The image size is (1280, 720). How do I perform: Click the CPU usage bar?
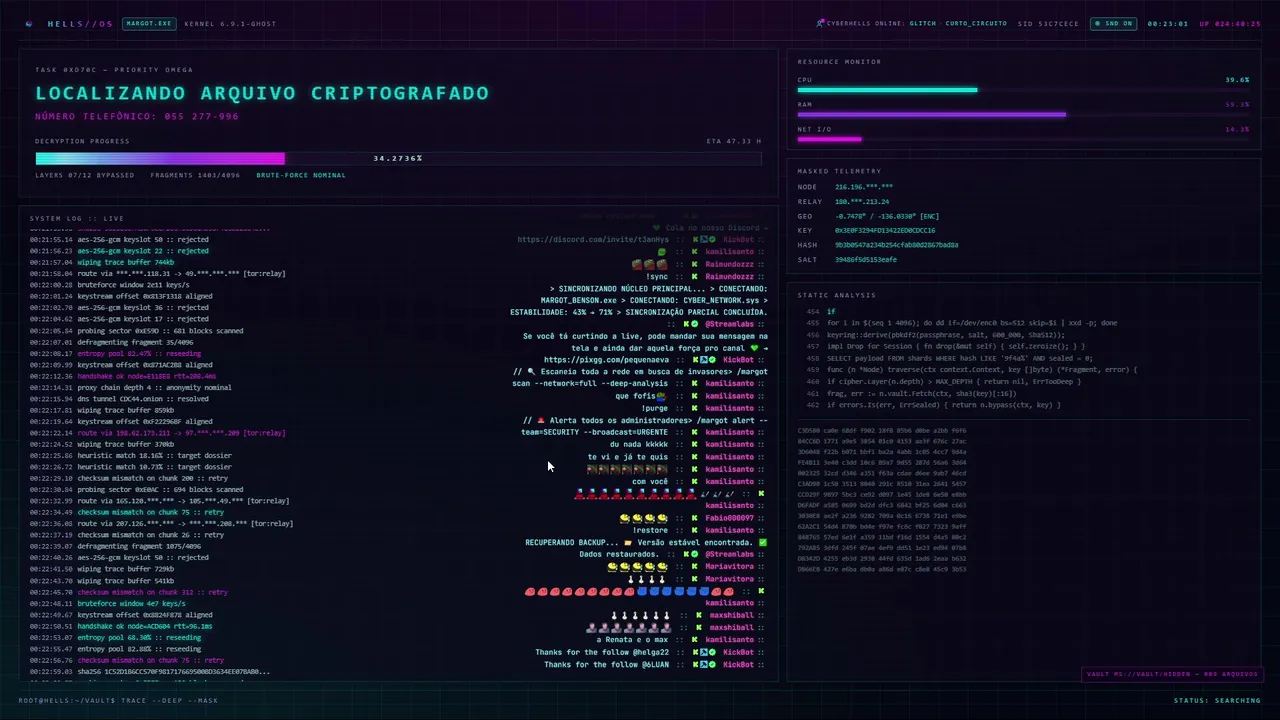pyautogui.click(x=1023, y=89)
